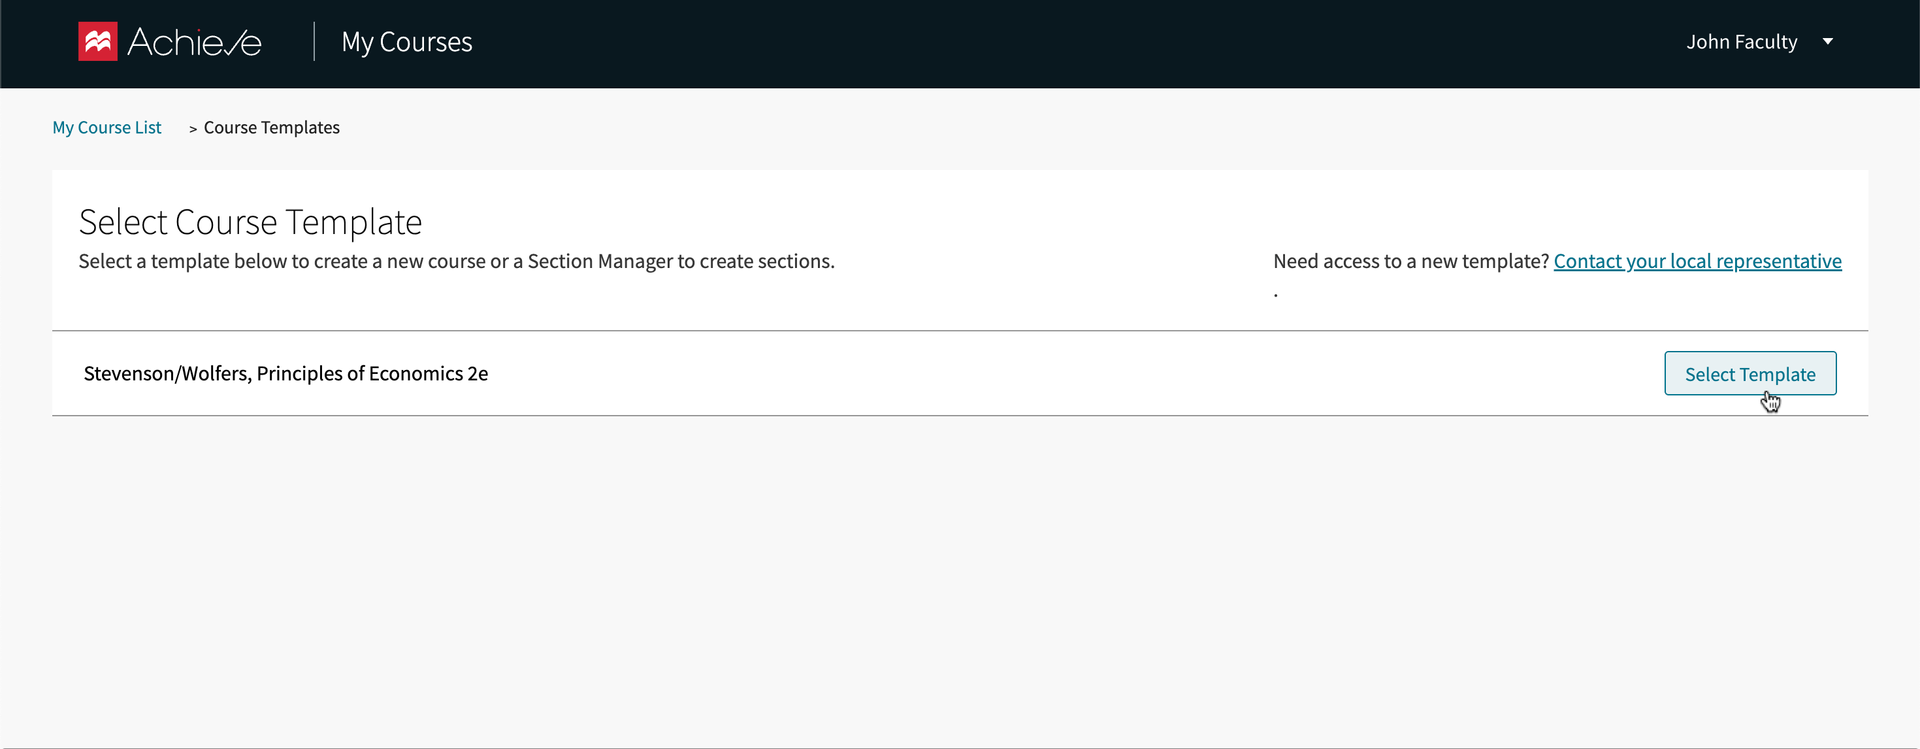1920x749 pixels.
Task: Click the Select Course Template heading
Action: tap(250, 222)
